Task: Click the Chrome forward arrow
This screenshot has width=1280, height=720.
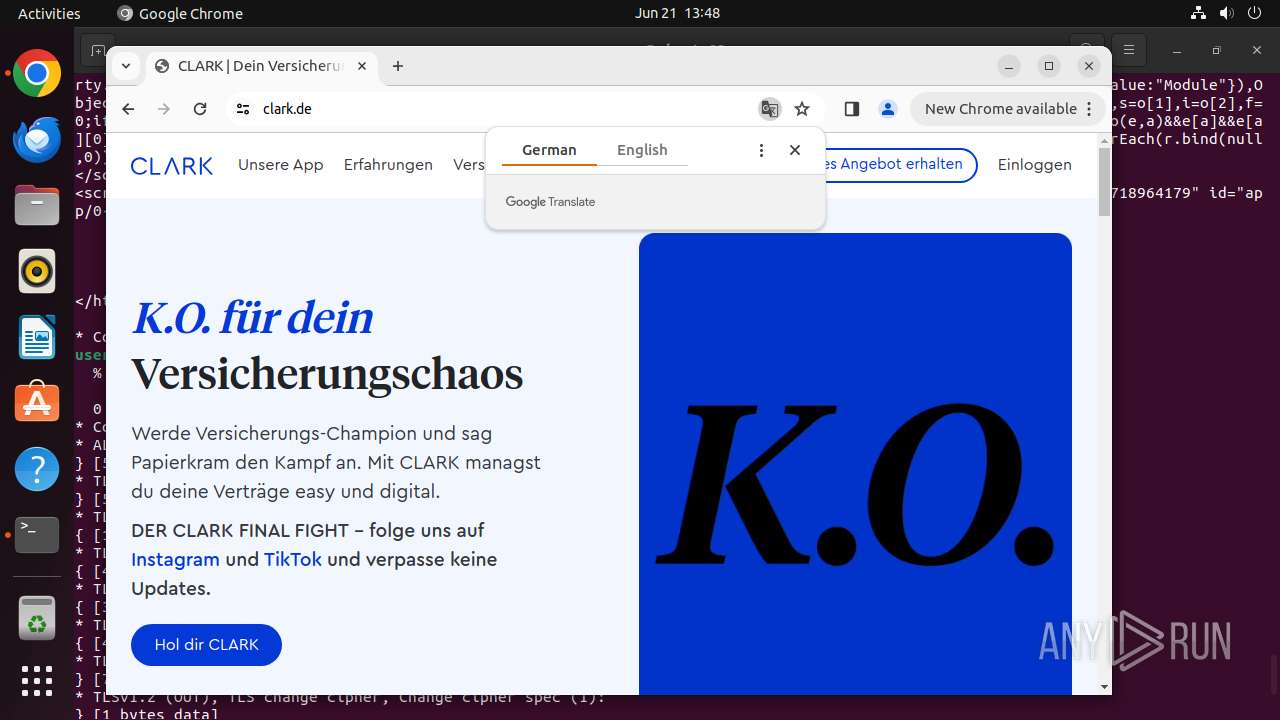Action: click(164, 109)
